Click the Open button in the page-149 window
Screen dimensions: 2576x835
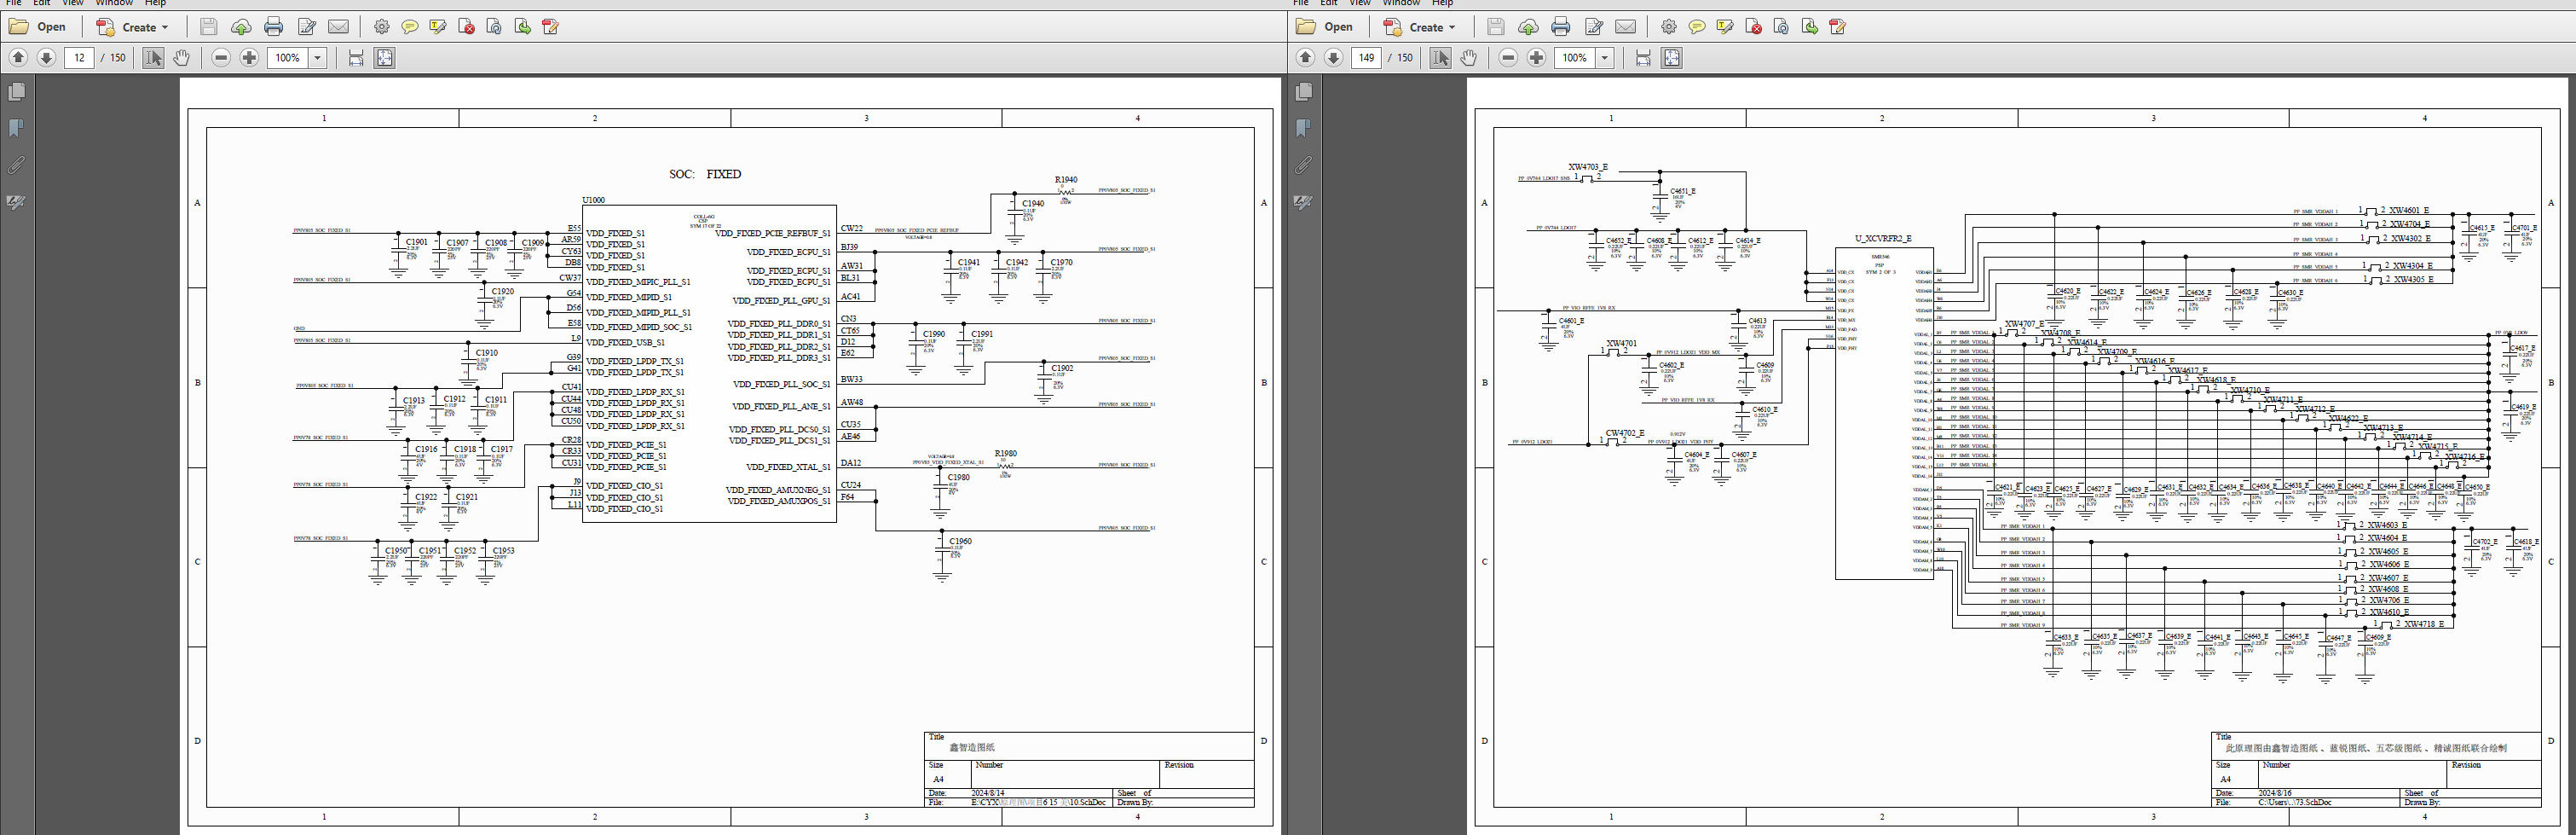[x=1325, y=27]
